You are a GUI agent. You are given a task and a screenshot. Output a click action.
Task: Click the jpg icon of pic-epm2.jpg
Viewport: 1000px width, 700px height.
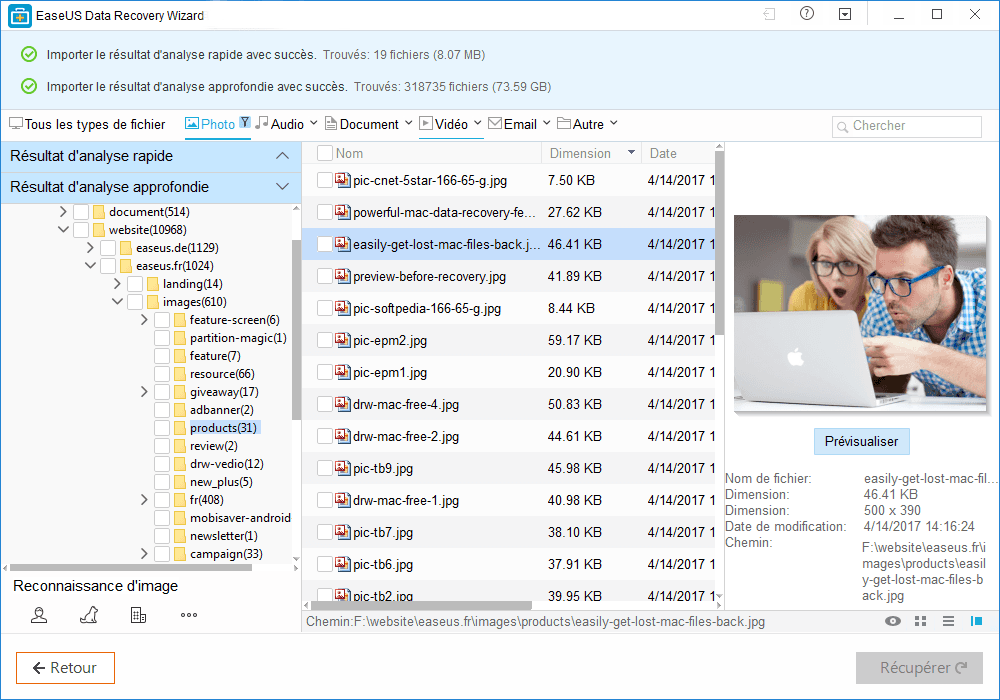(343, 340)
